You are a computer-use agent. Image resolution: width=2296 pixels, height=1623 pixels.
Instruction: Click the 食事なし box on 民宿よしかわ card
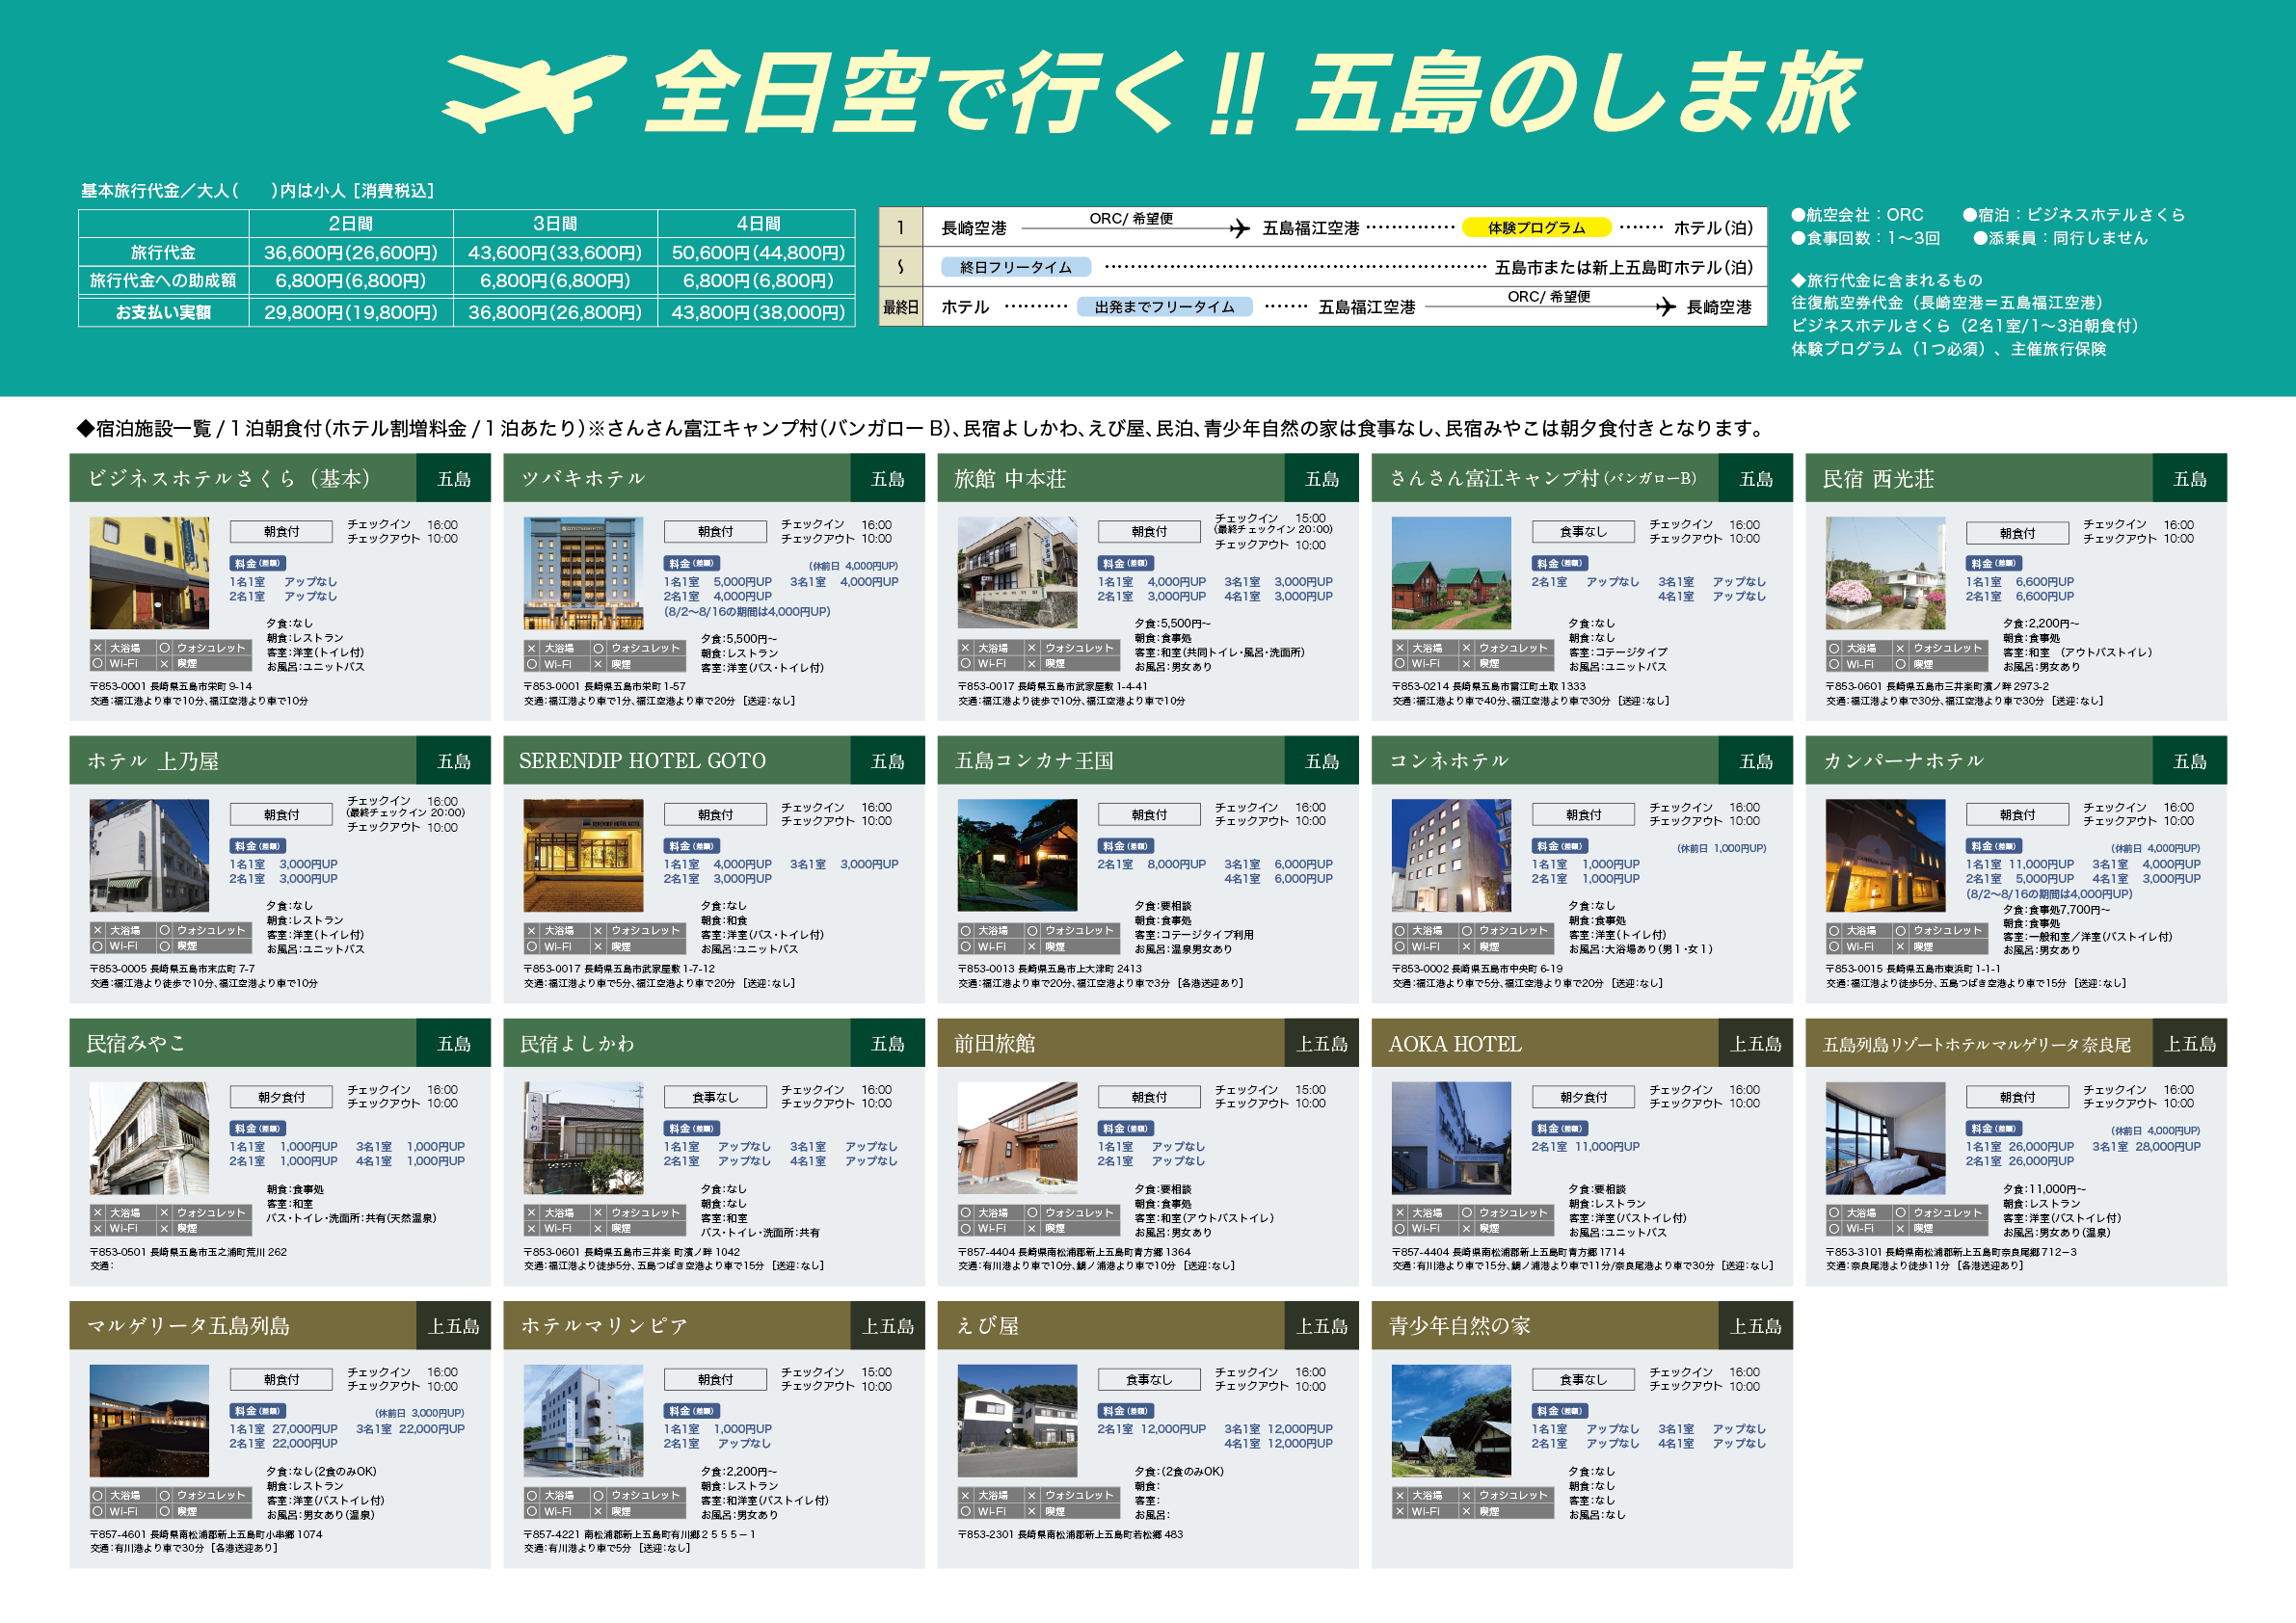(715, 1097)
